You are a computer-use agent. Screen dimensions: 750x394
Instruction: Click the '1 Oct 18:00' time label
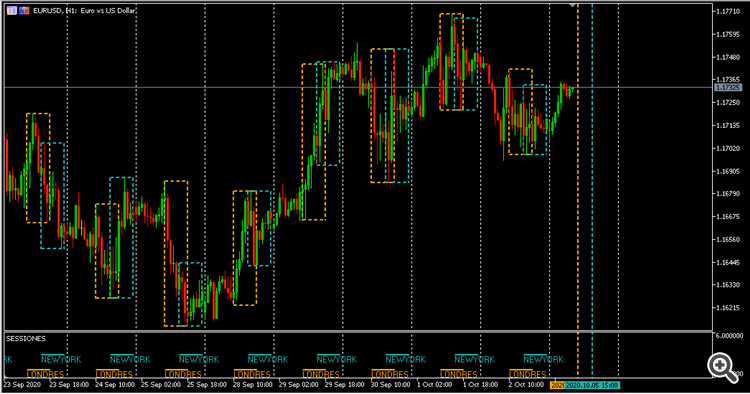[x=480, y=384]
